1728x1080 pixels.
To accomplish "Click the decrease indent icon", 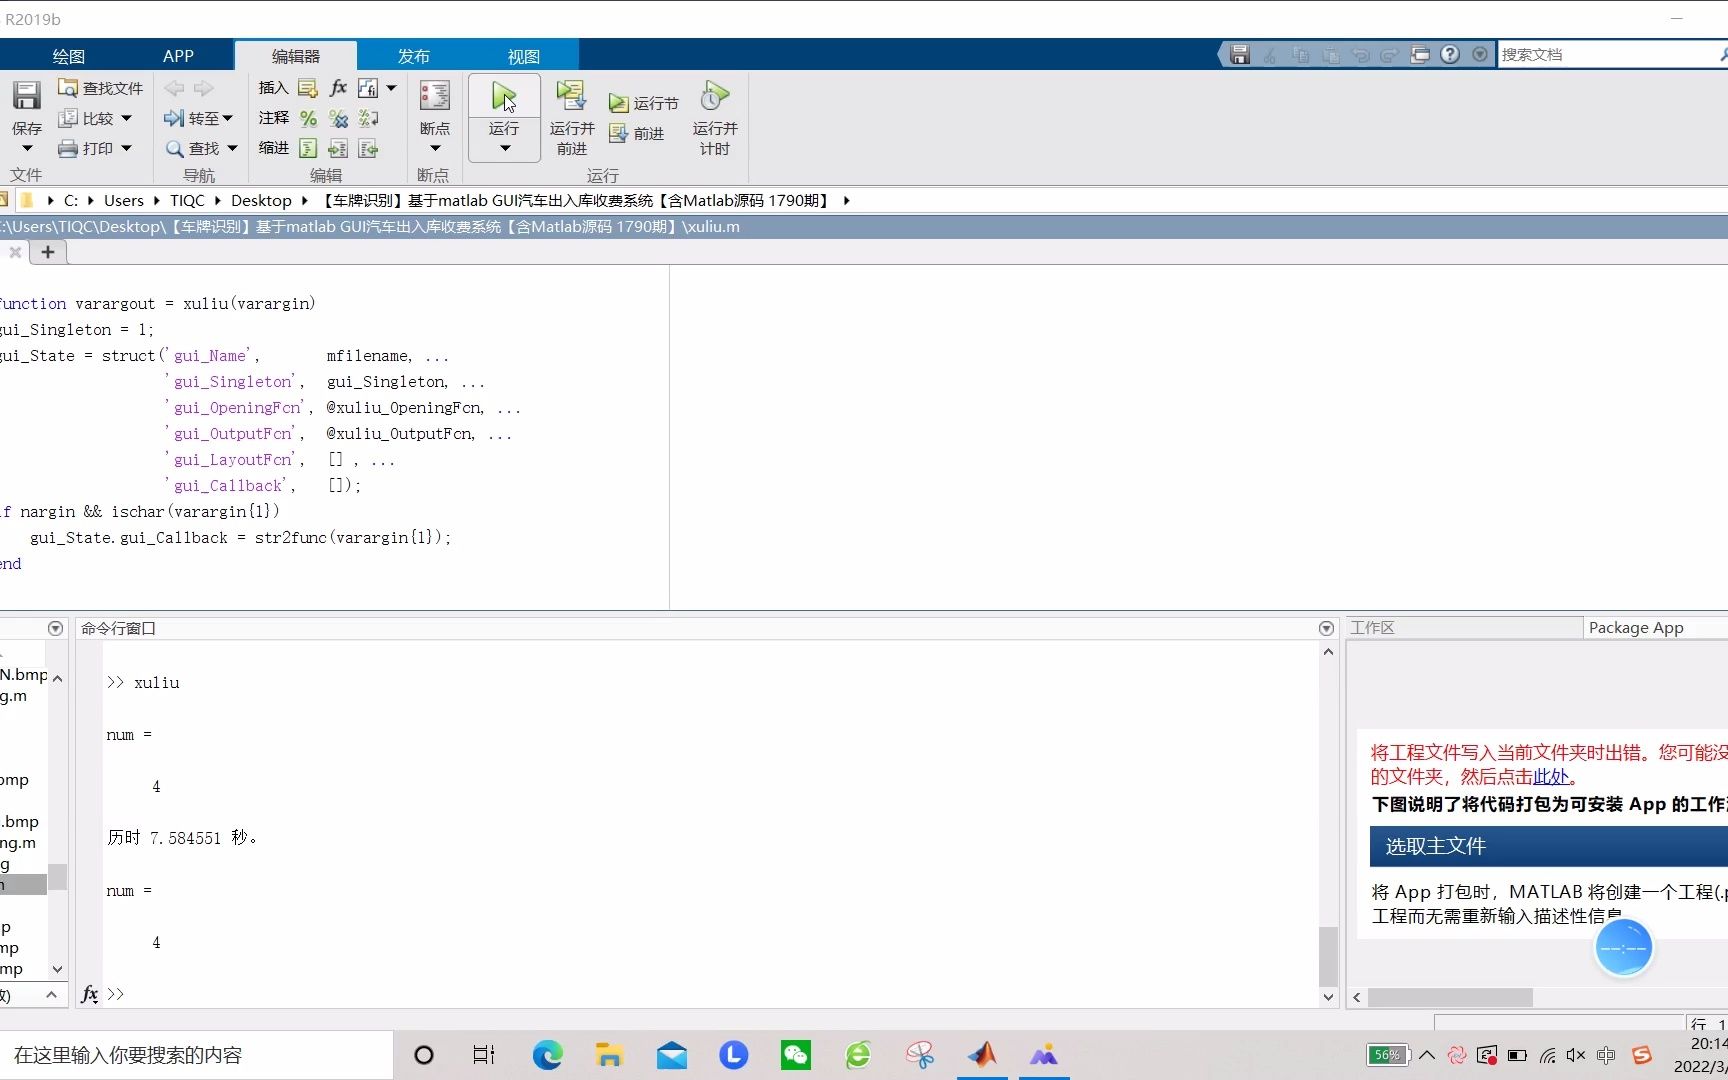I will [368, 148].
